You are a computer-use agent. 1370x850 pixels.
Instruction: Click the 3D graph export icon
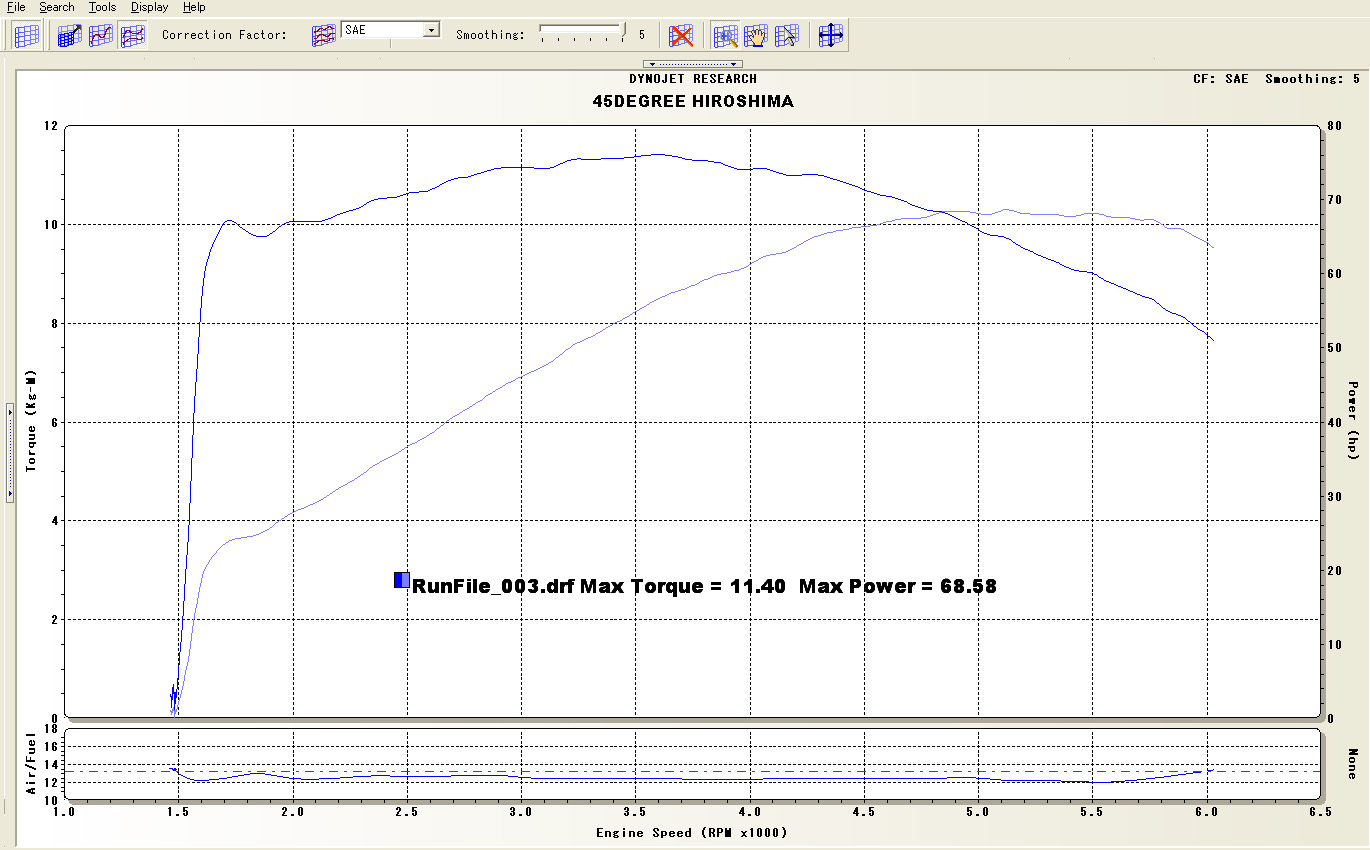click(x=69, y=35)
